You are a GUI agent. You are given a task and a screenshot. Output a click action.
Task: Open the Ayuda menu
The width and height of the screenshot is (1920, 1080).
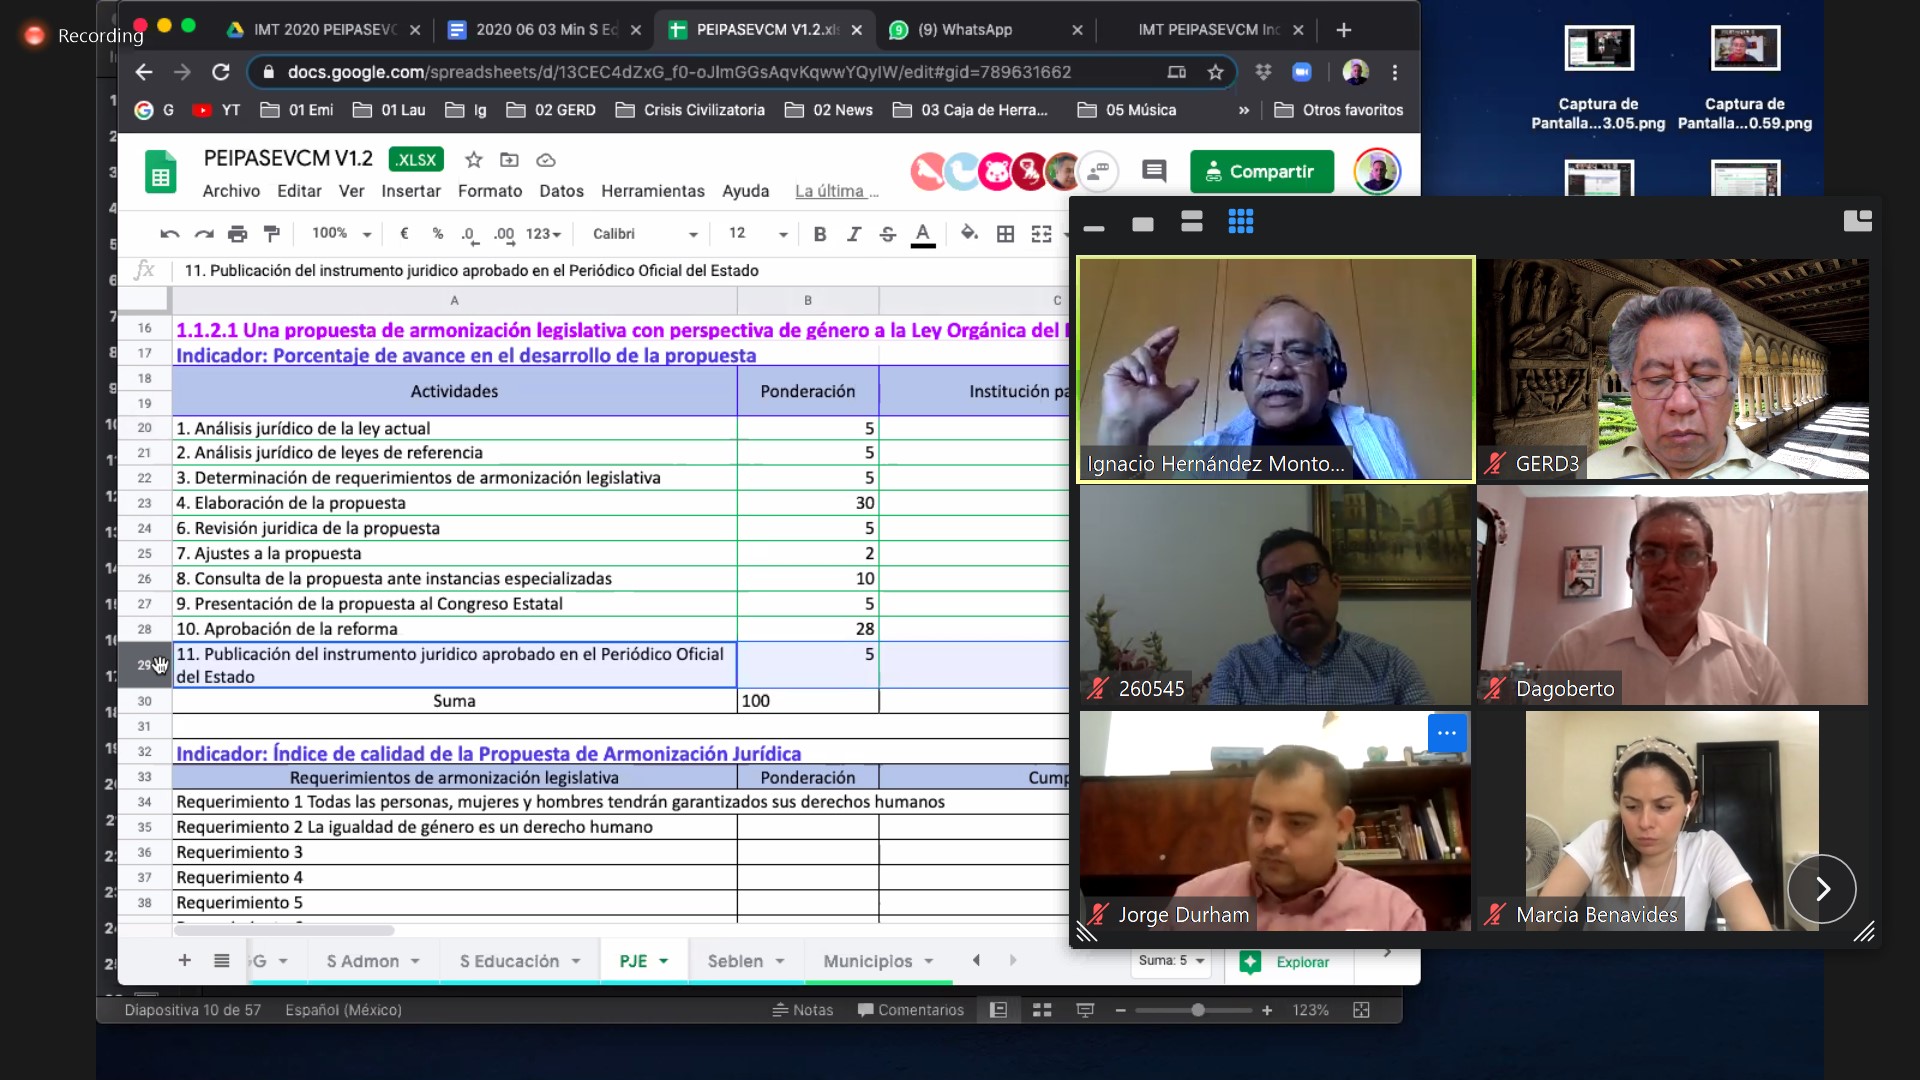click(x=746, y=191)
